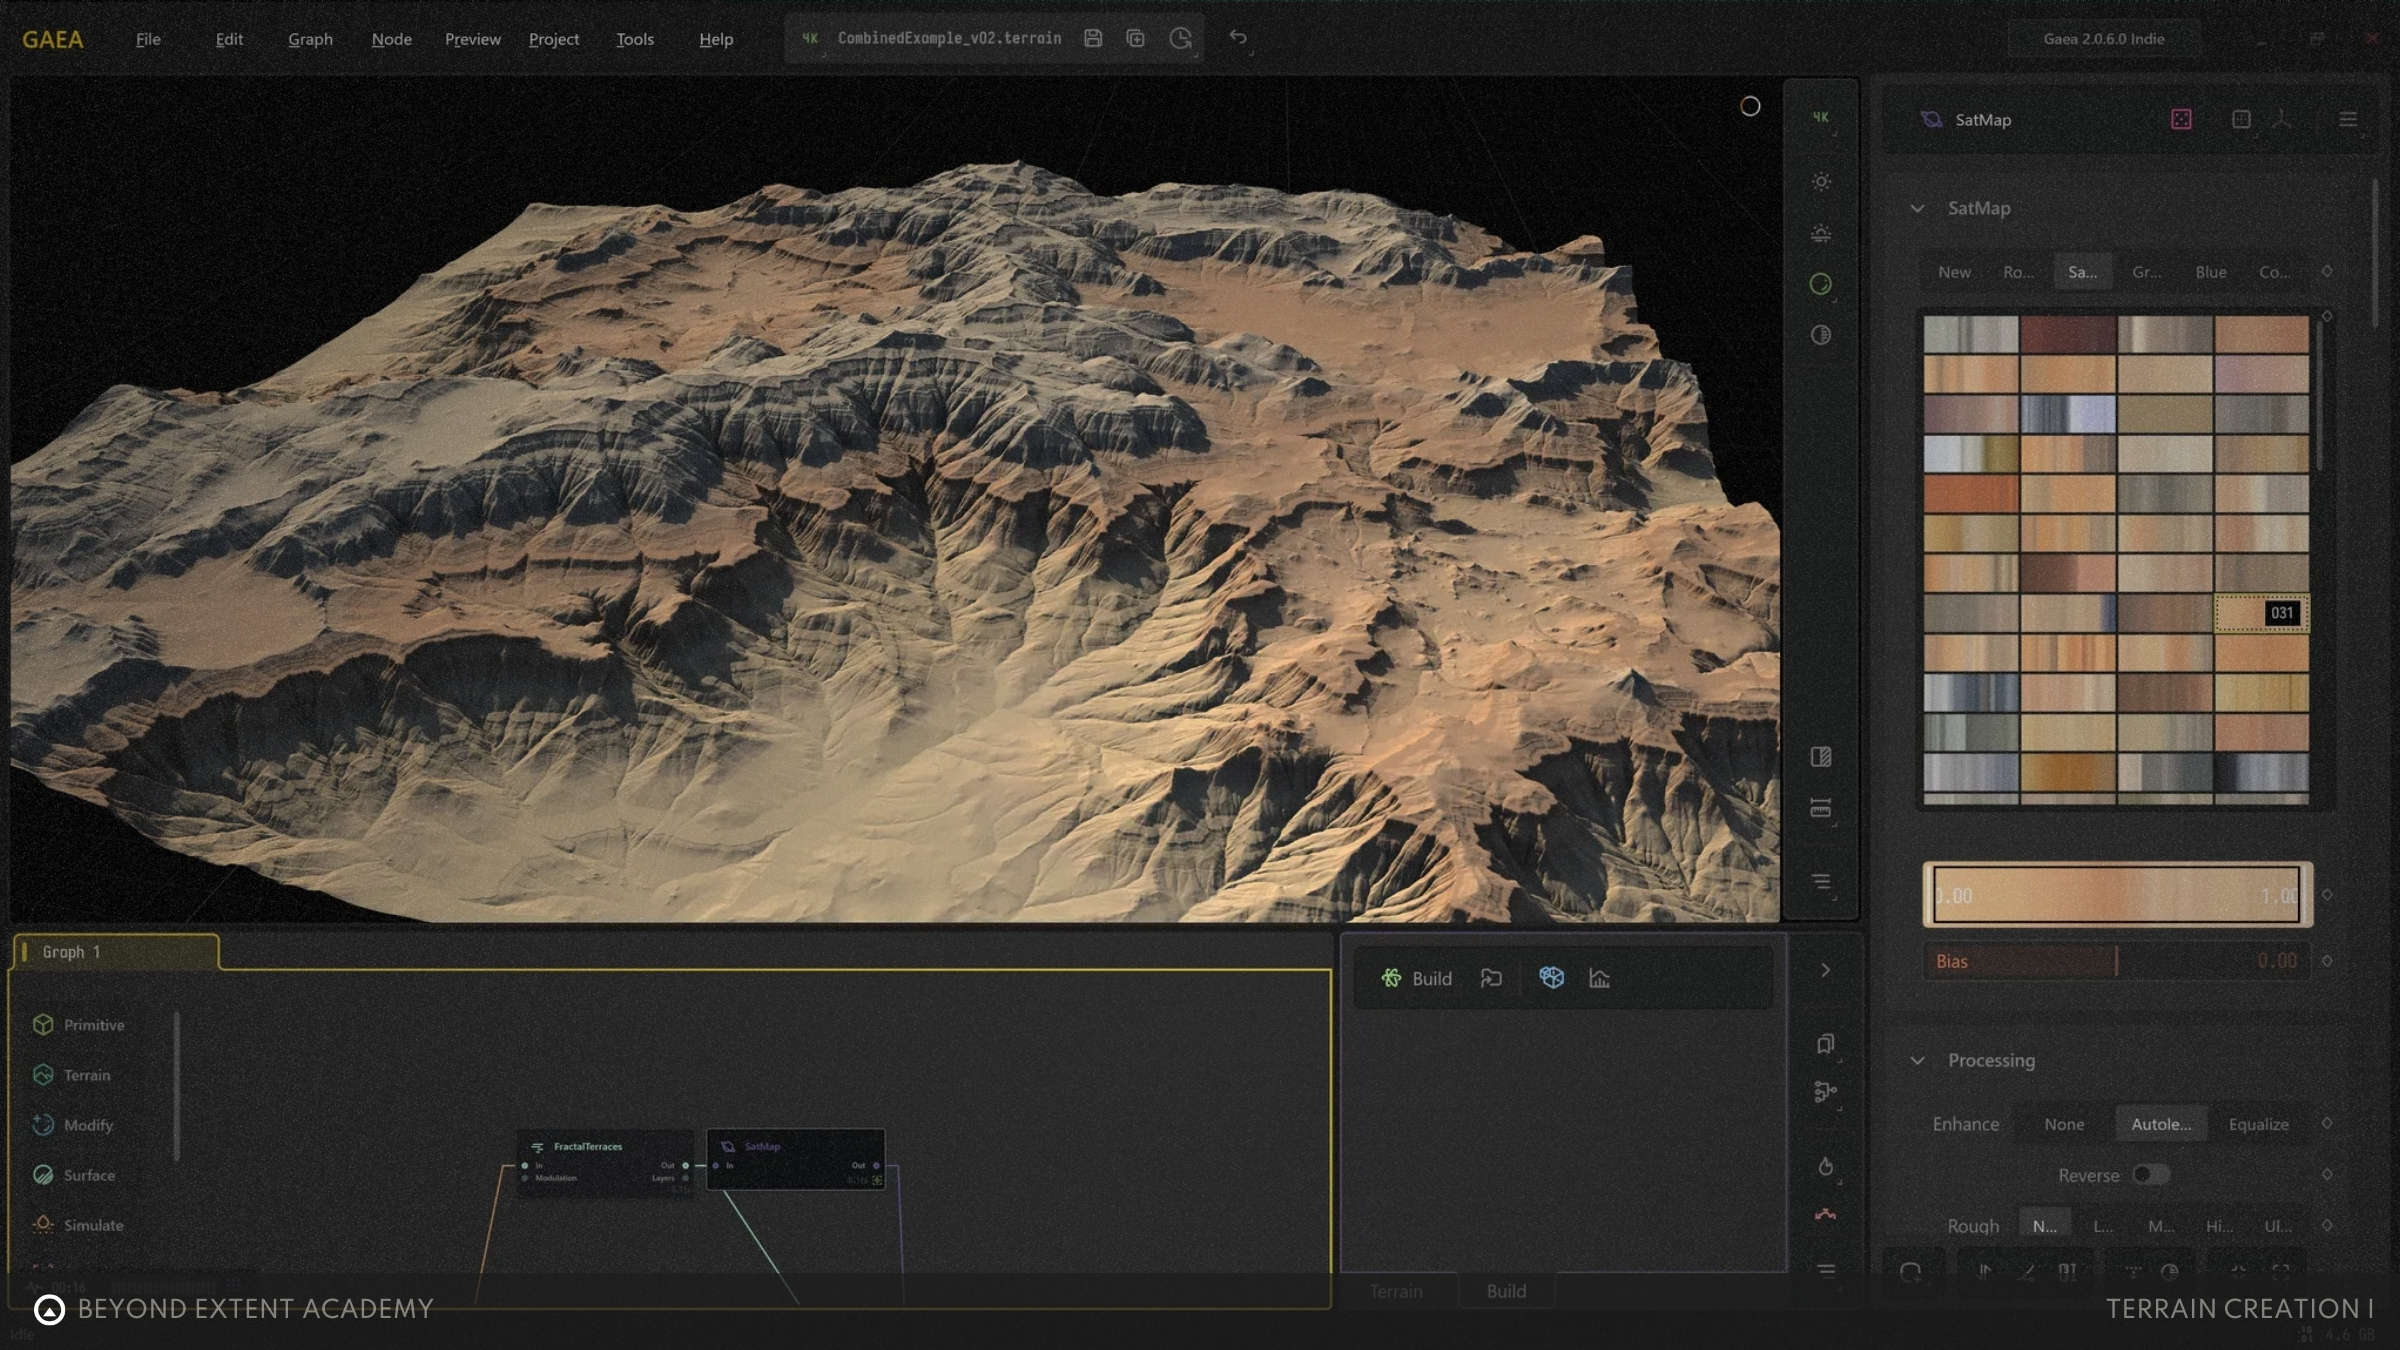This screenshot has width=2400, height=1350.
Task: Select the Ro... SatMap library tab
Action: (2018, 272)
